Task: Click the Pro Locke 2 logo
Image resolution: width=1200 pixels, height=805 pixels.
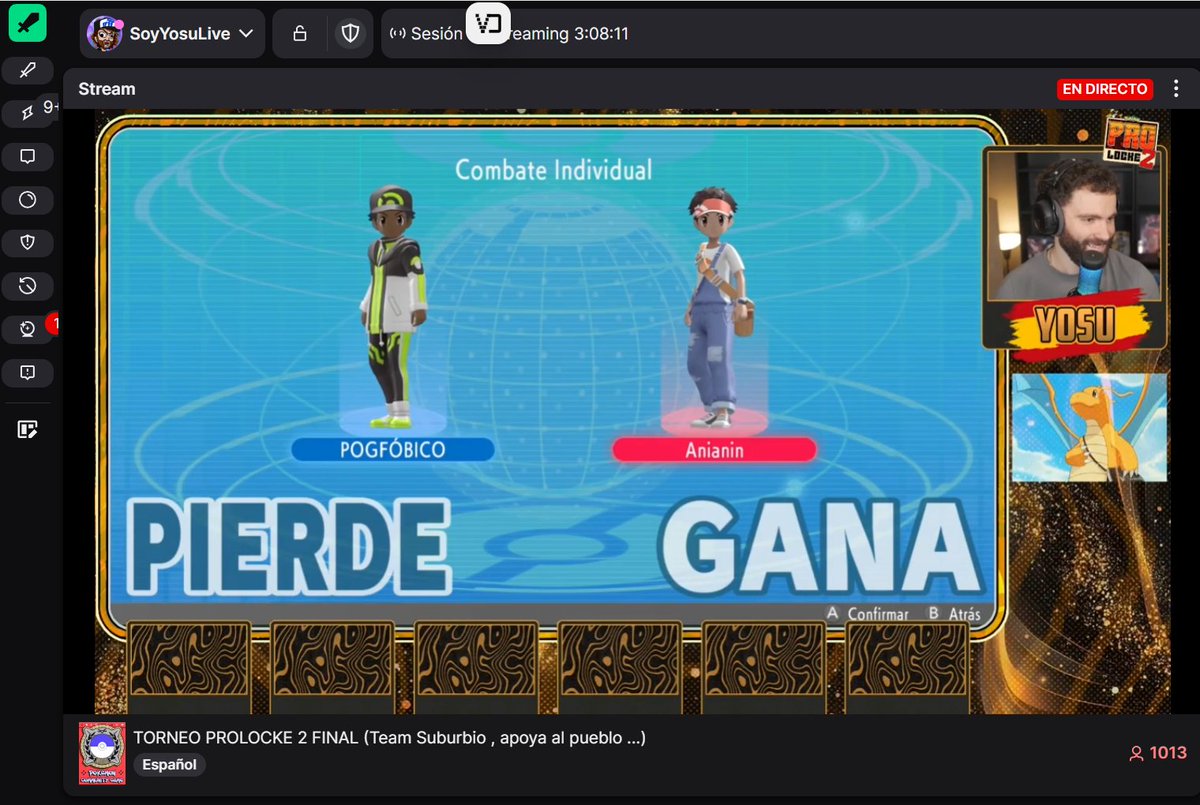Action: point(1131,140)
